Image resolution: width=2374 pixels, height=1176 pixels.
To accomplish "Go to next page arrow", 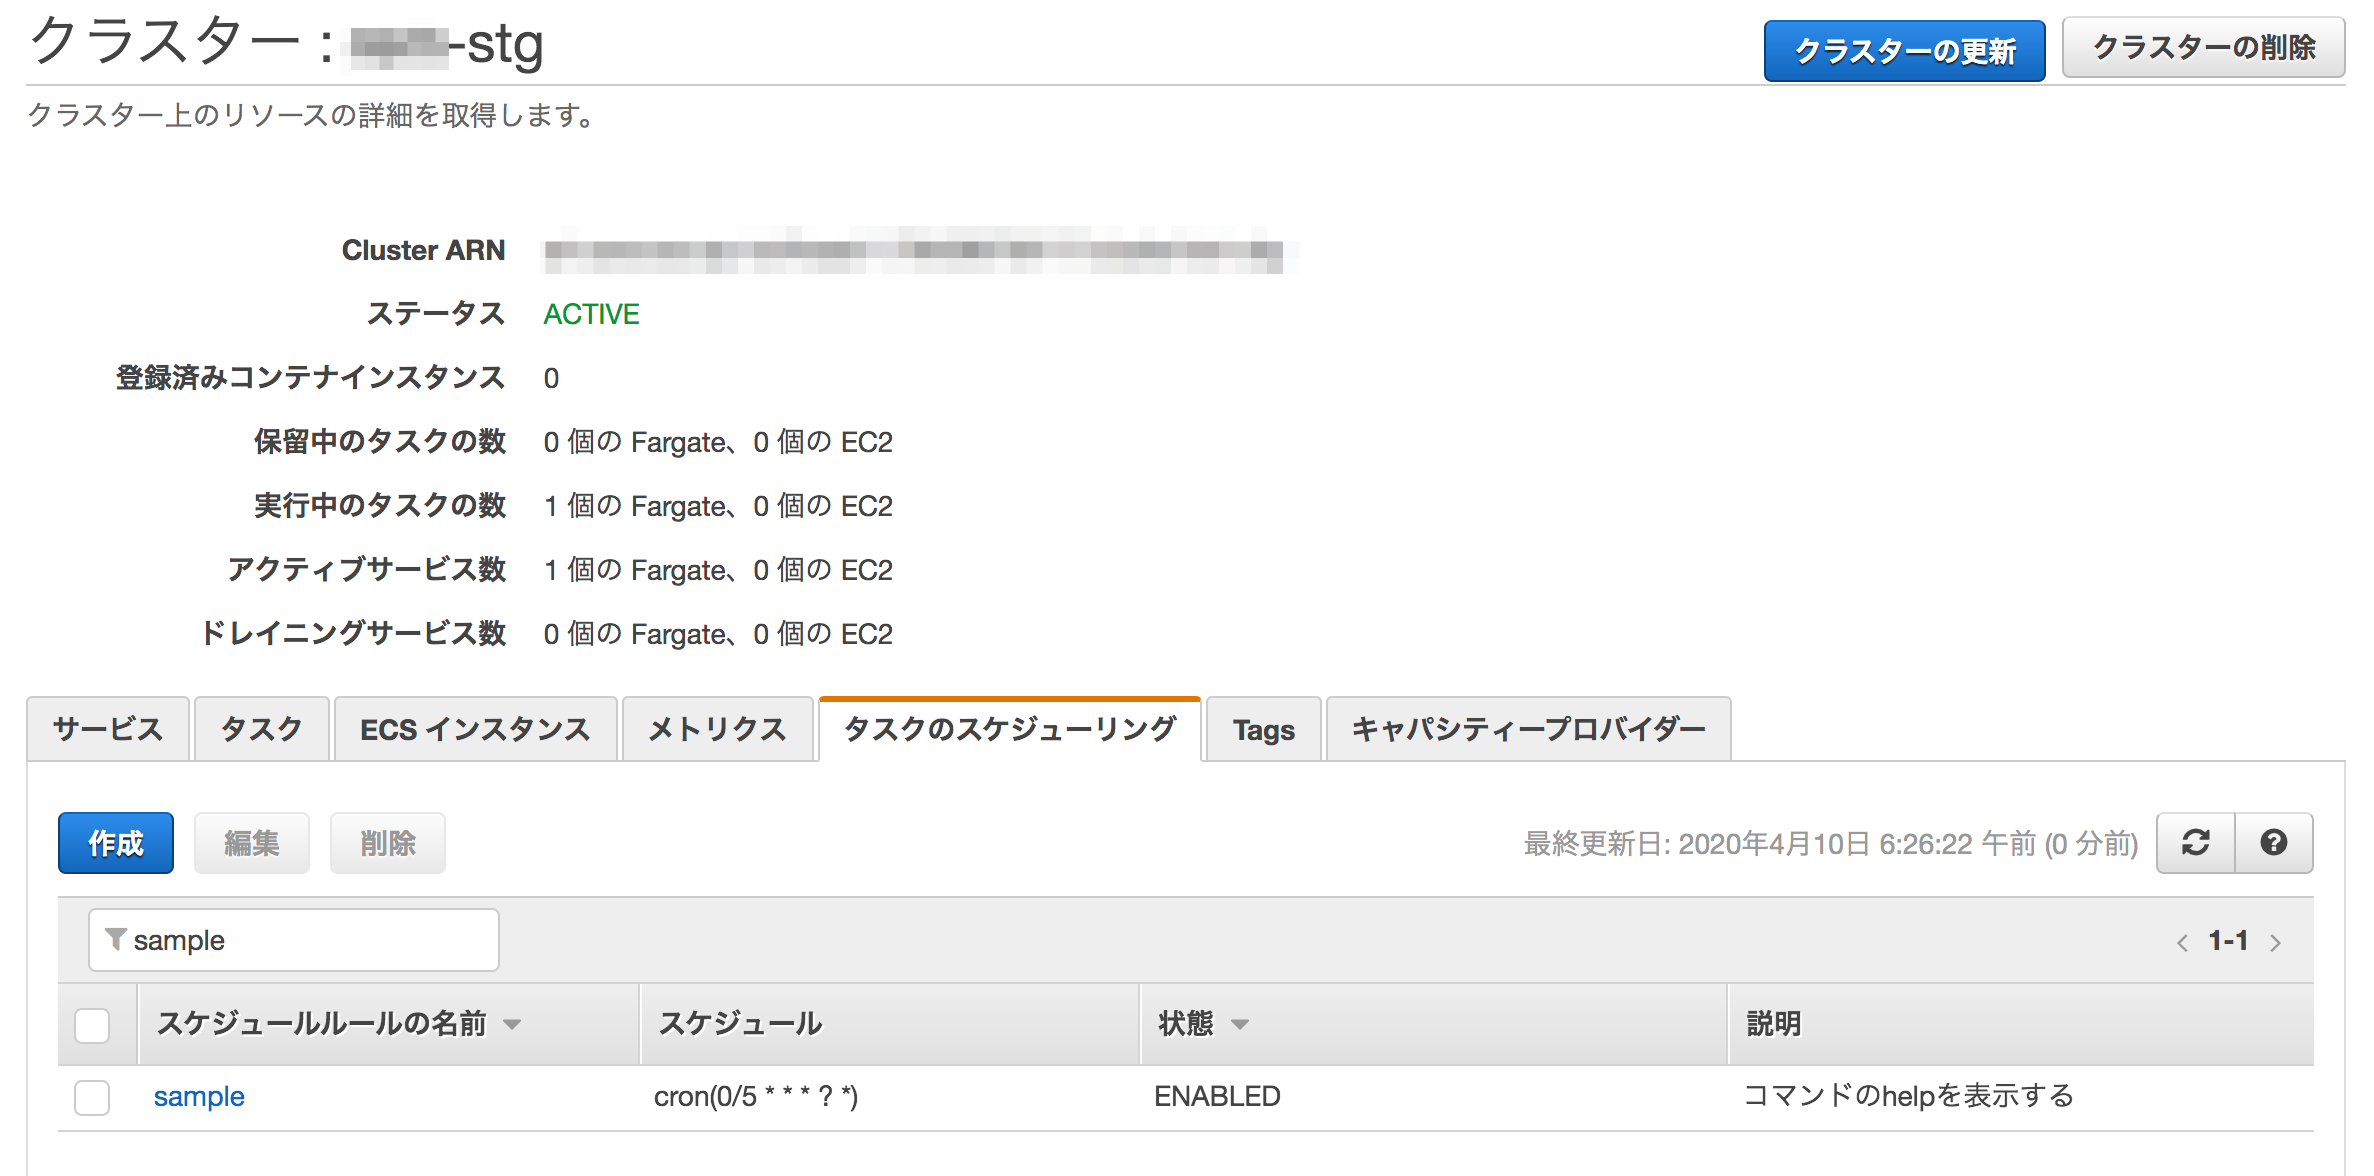I will 2276,942.
